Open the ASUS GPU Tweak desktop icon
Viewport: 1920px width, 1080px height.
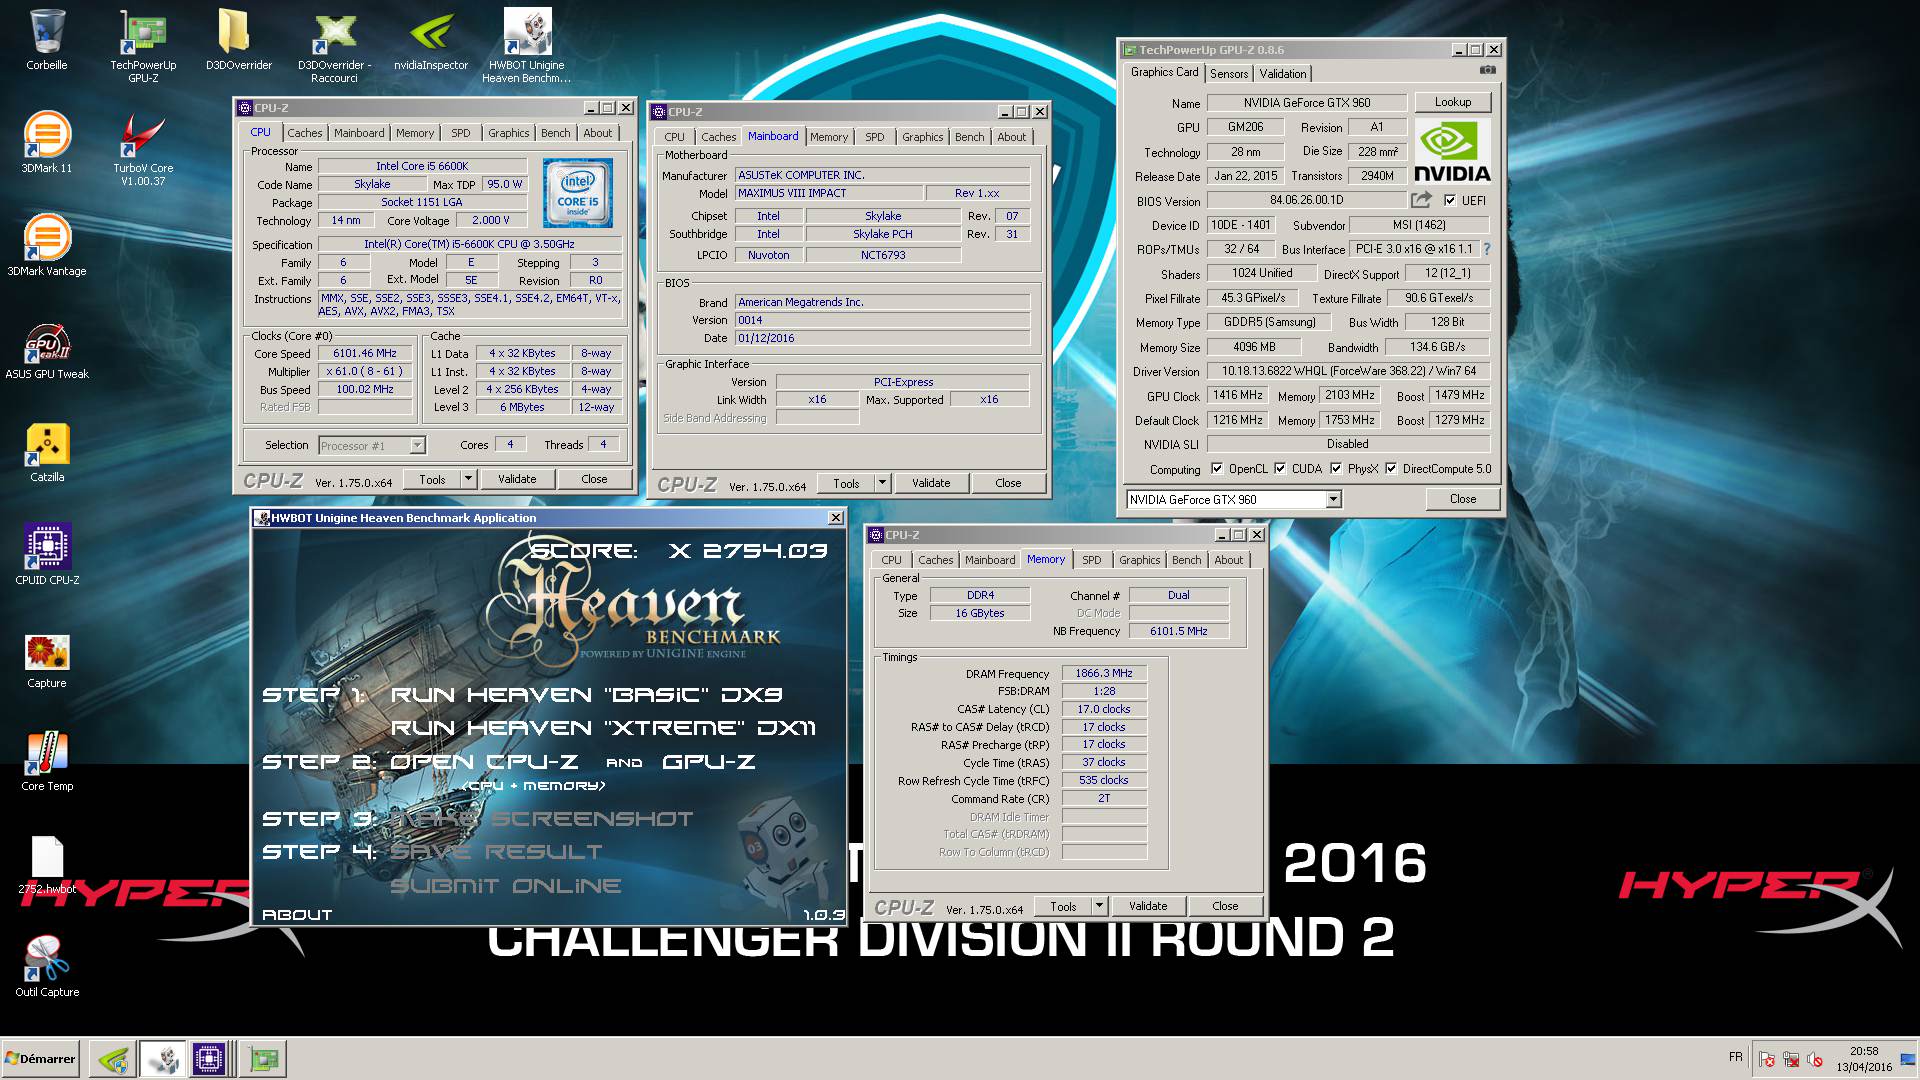click(x=47, y=349)
